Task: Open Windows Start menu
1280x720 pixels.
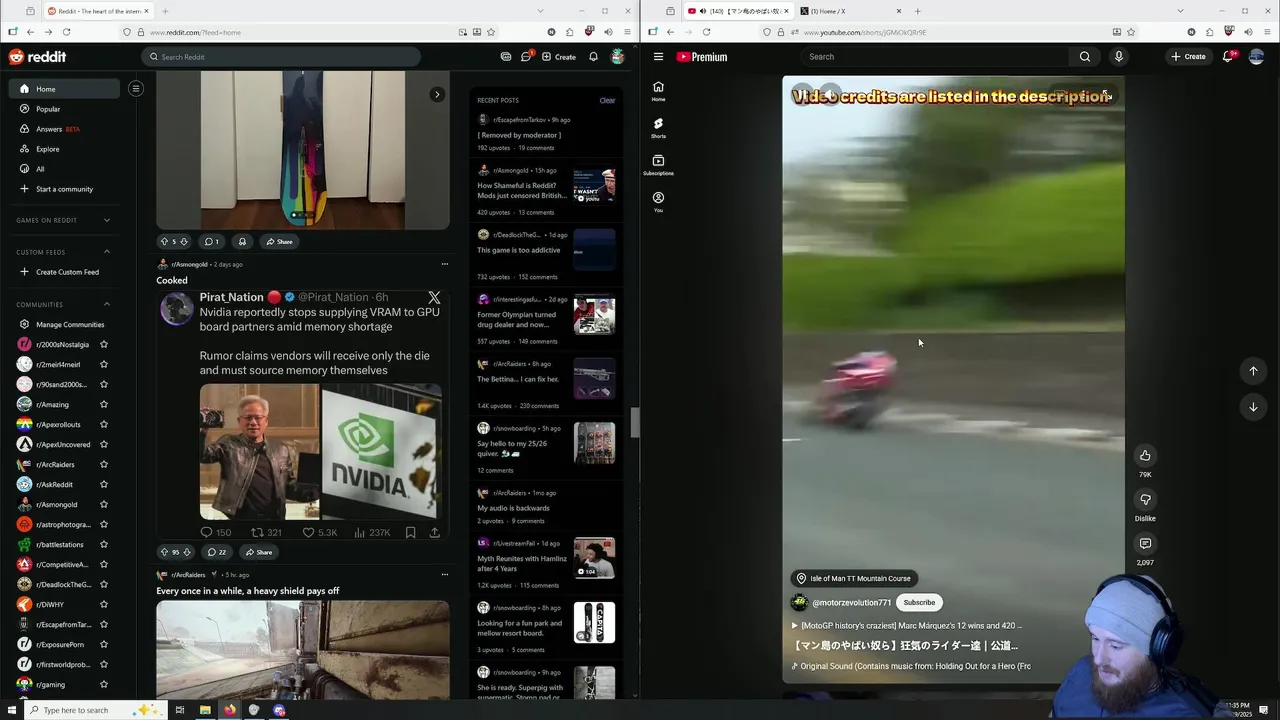Action: tap(11, 710)
